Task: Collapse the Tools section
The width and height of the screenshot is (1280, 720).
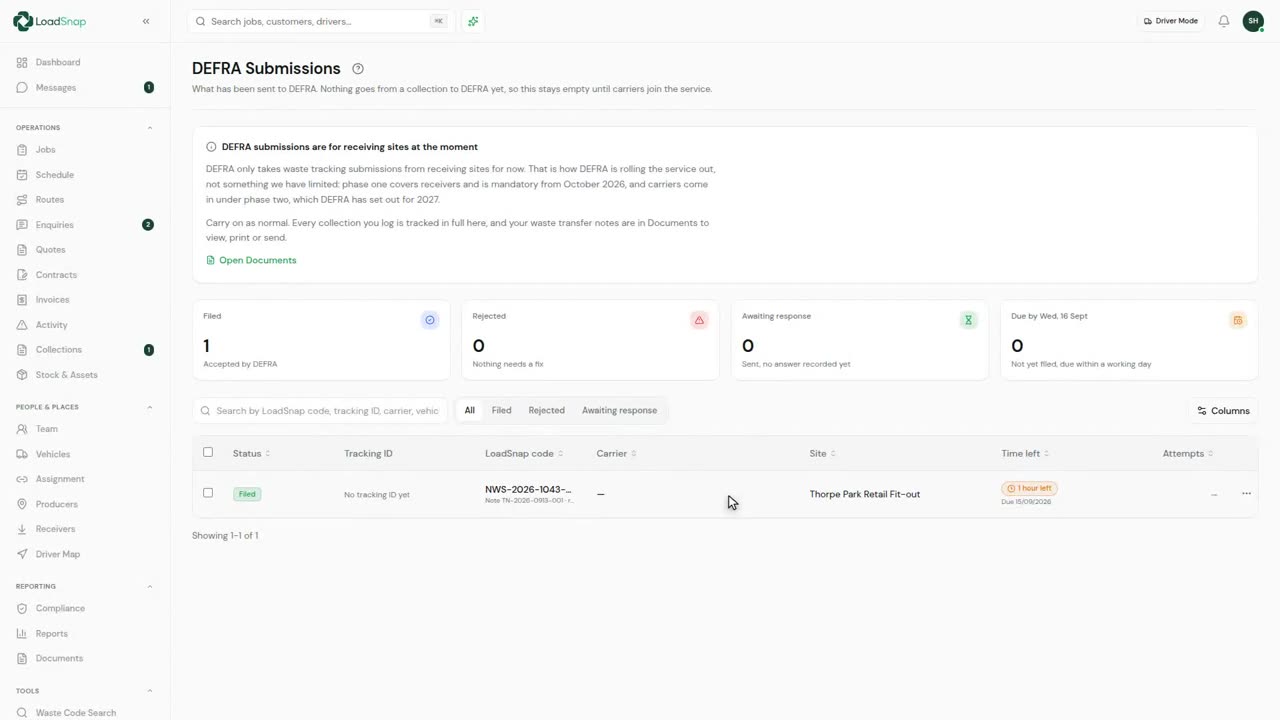Action: click(x=150, y=691)
